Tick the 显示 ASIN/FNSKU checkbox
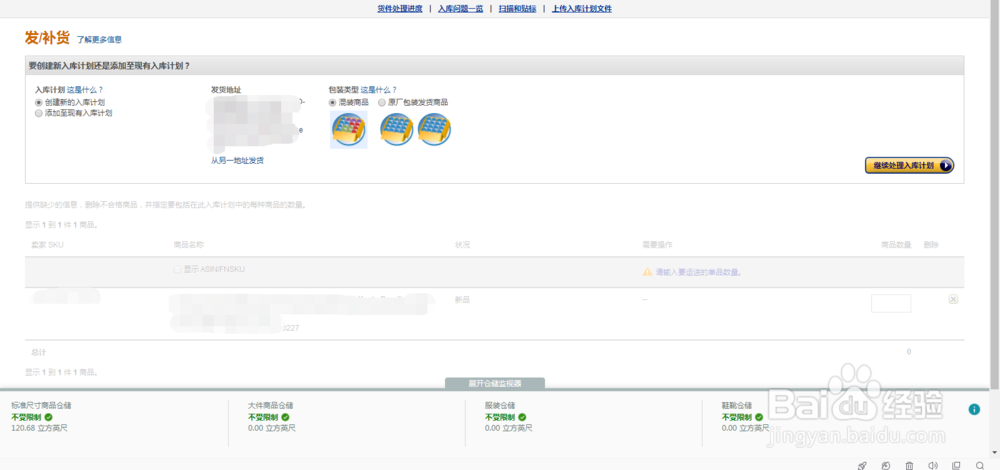The height and width of the screenshot is (470, 1000). [x=177, y=270]
